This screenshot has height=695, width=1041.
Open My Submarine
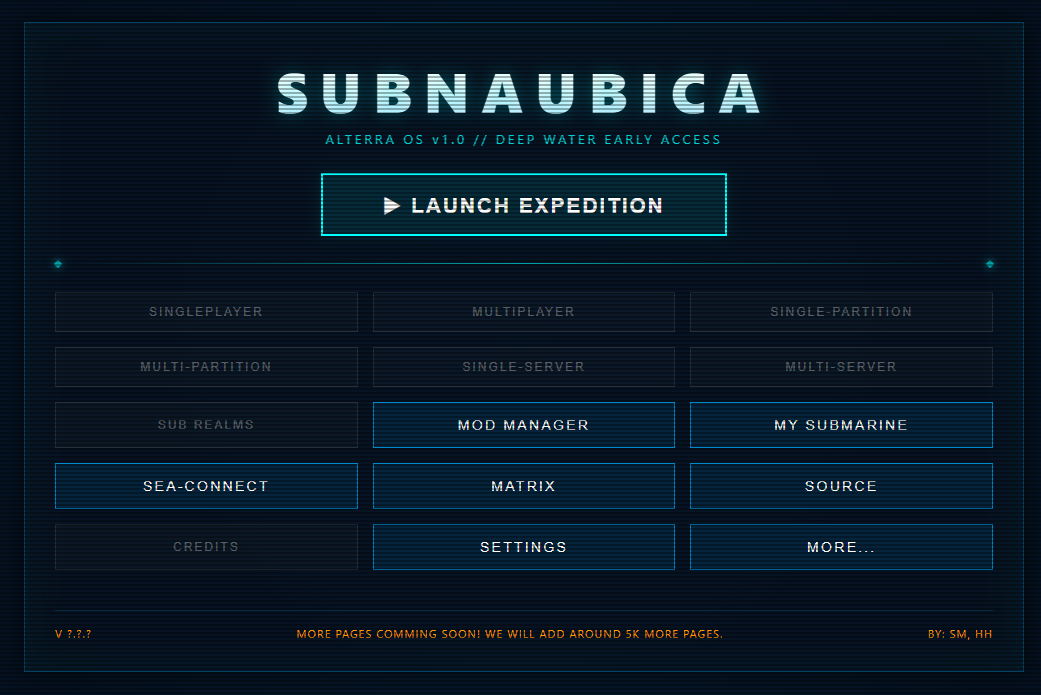coord(841,425)
